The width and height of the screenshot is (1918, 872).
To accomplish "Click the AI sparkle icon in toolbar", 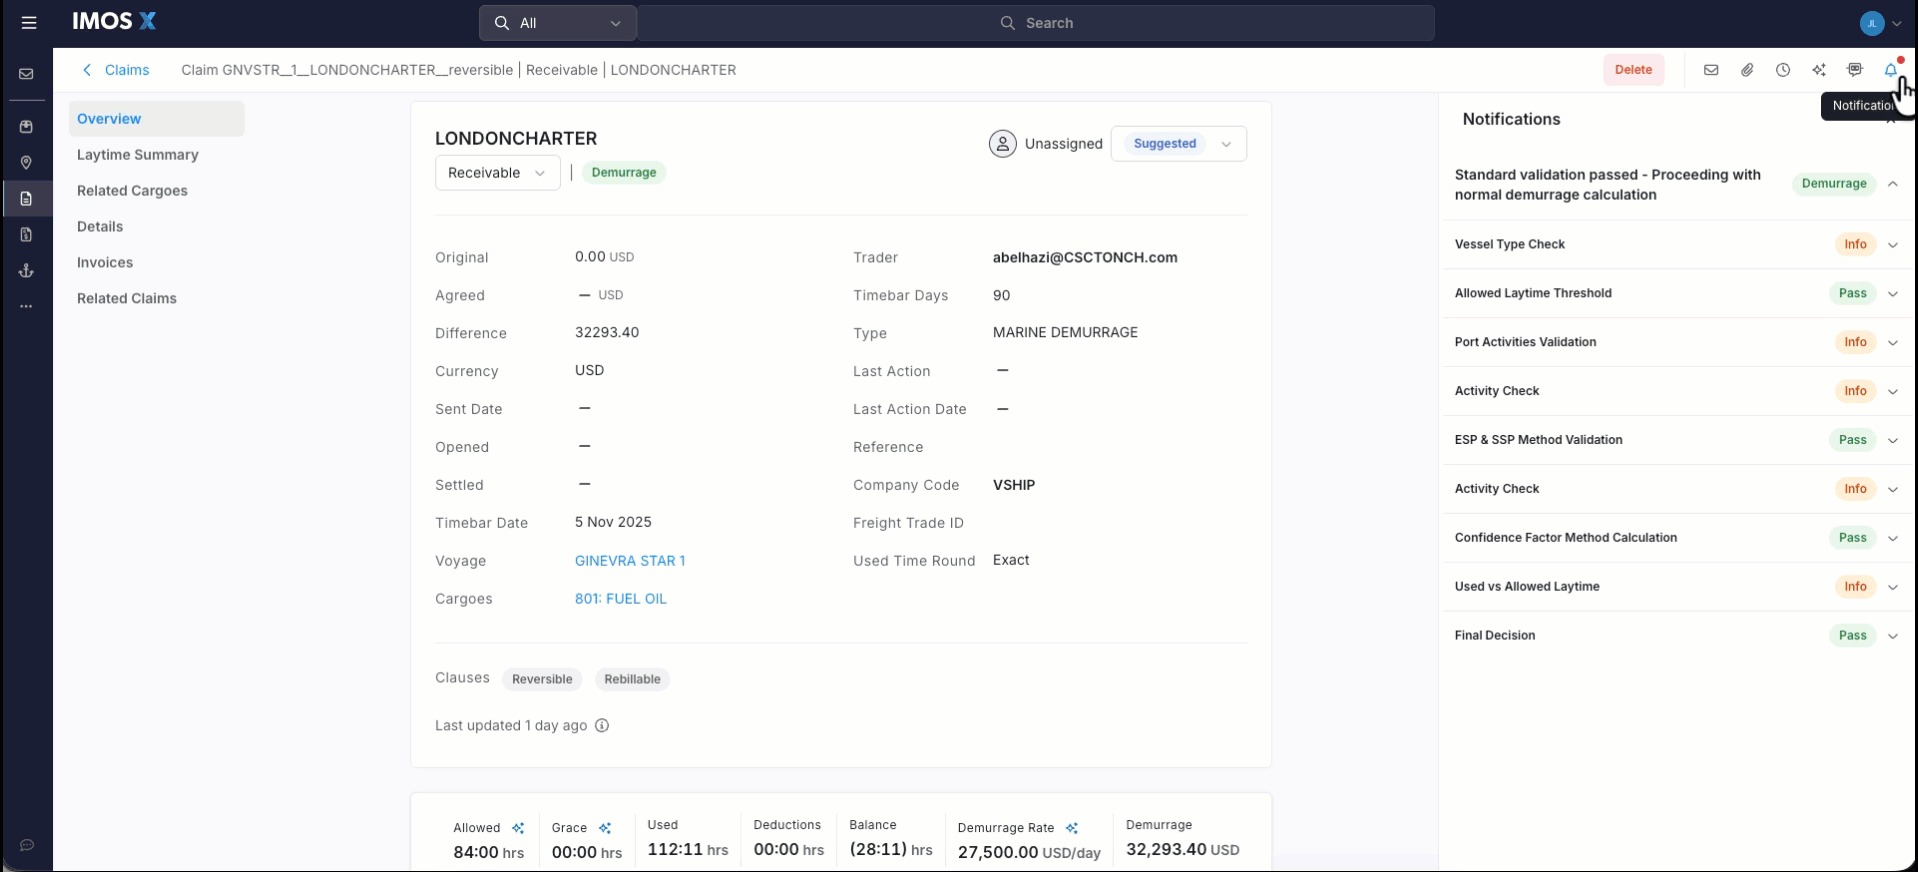I will click(1819, 70).
